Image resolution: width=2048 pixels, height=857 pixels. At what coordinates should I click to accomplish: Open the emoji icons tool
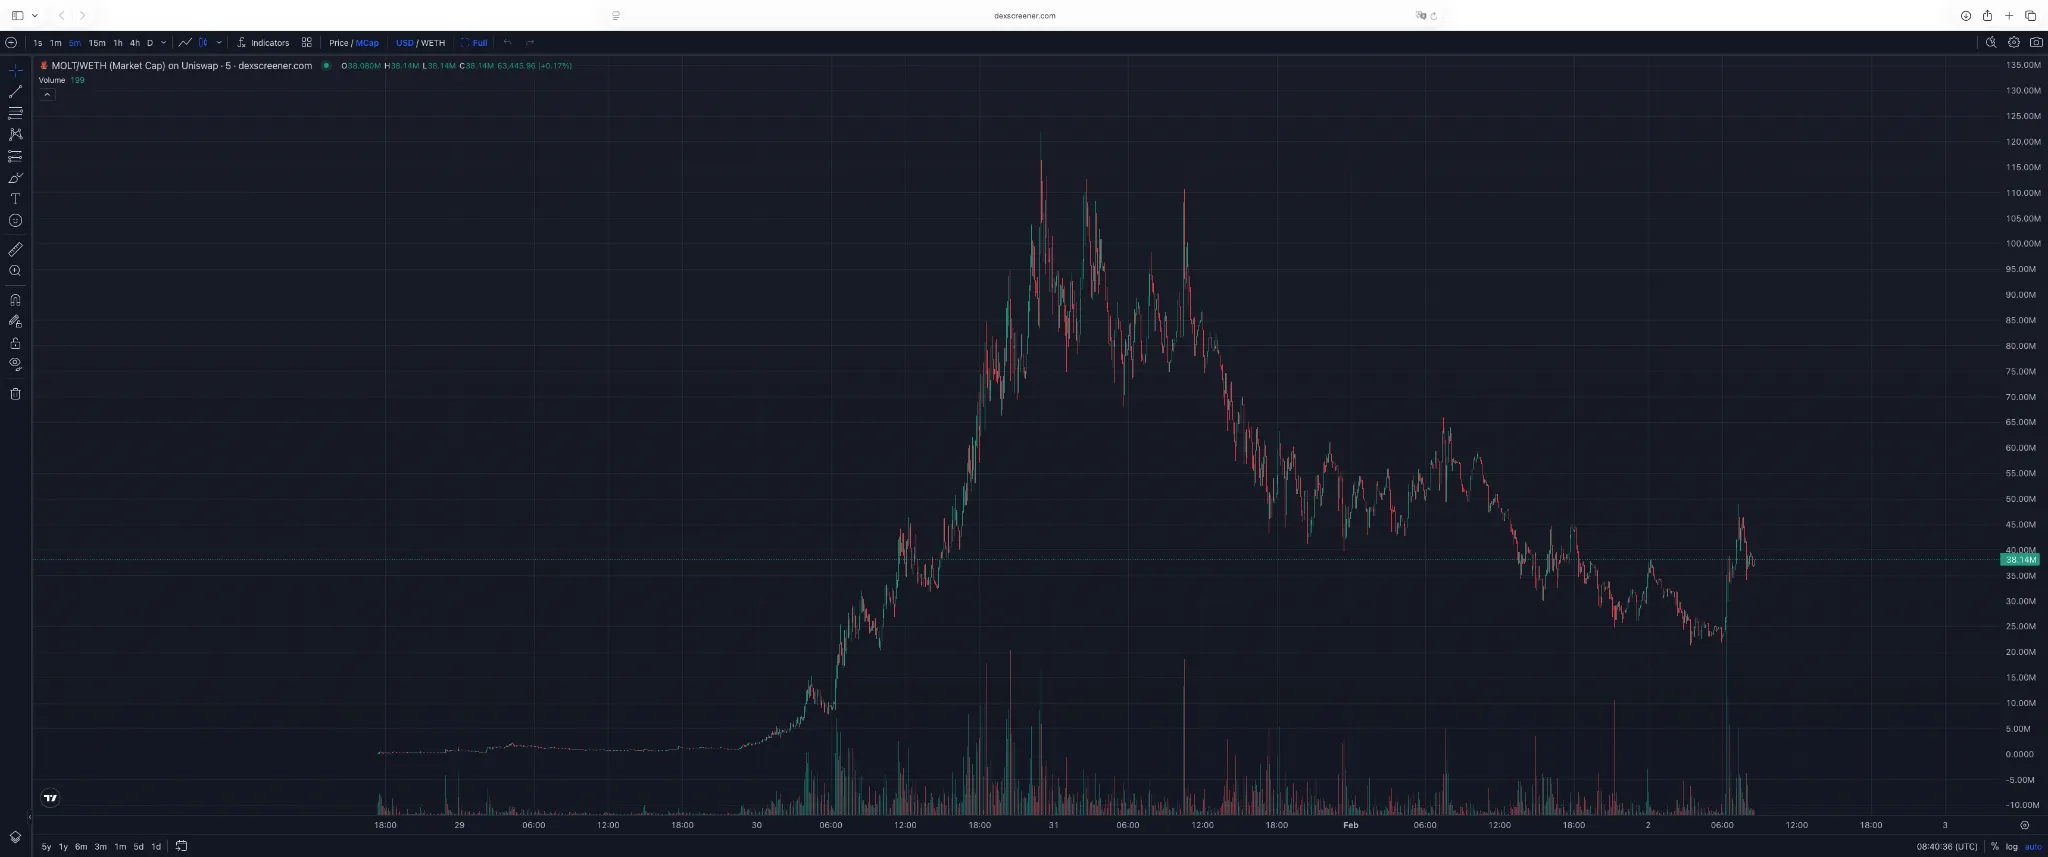(x=15, y=221)
